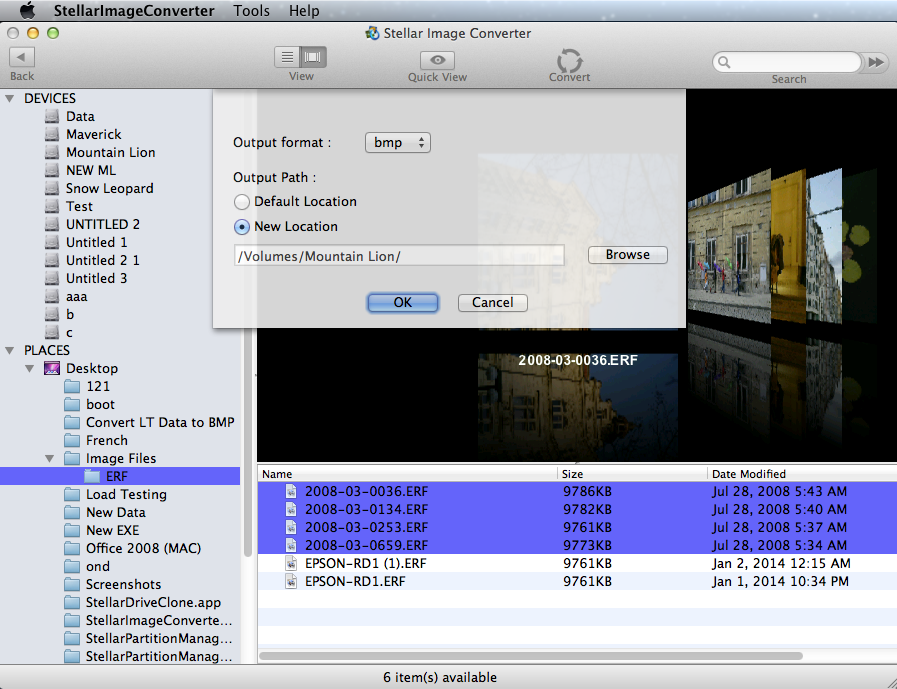Select file 2008-03-0134.ERF in list
This screenshot has height=689, width=897.
tap(577, 509)
